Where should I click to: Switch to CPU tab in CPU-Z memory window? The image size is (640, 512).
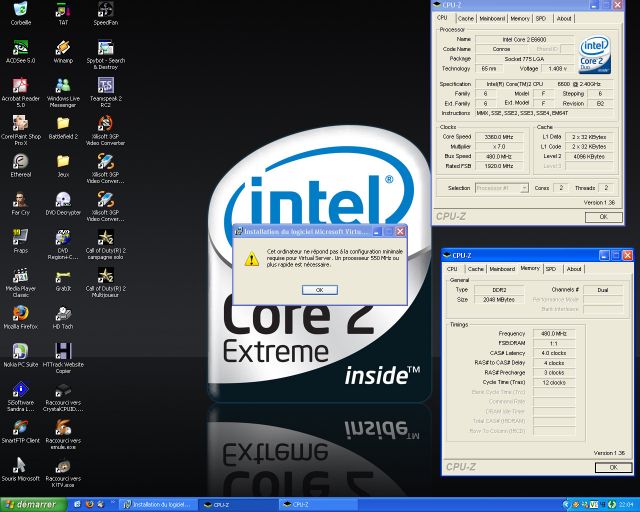click(x=452, y=269)
